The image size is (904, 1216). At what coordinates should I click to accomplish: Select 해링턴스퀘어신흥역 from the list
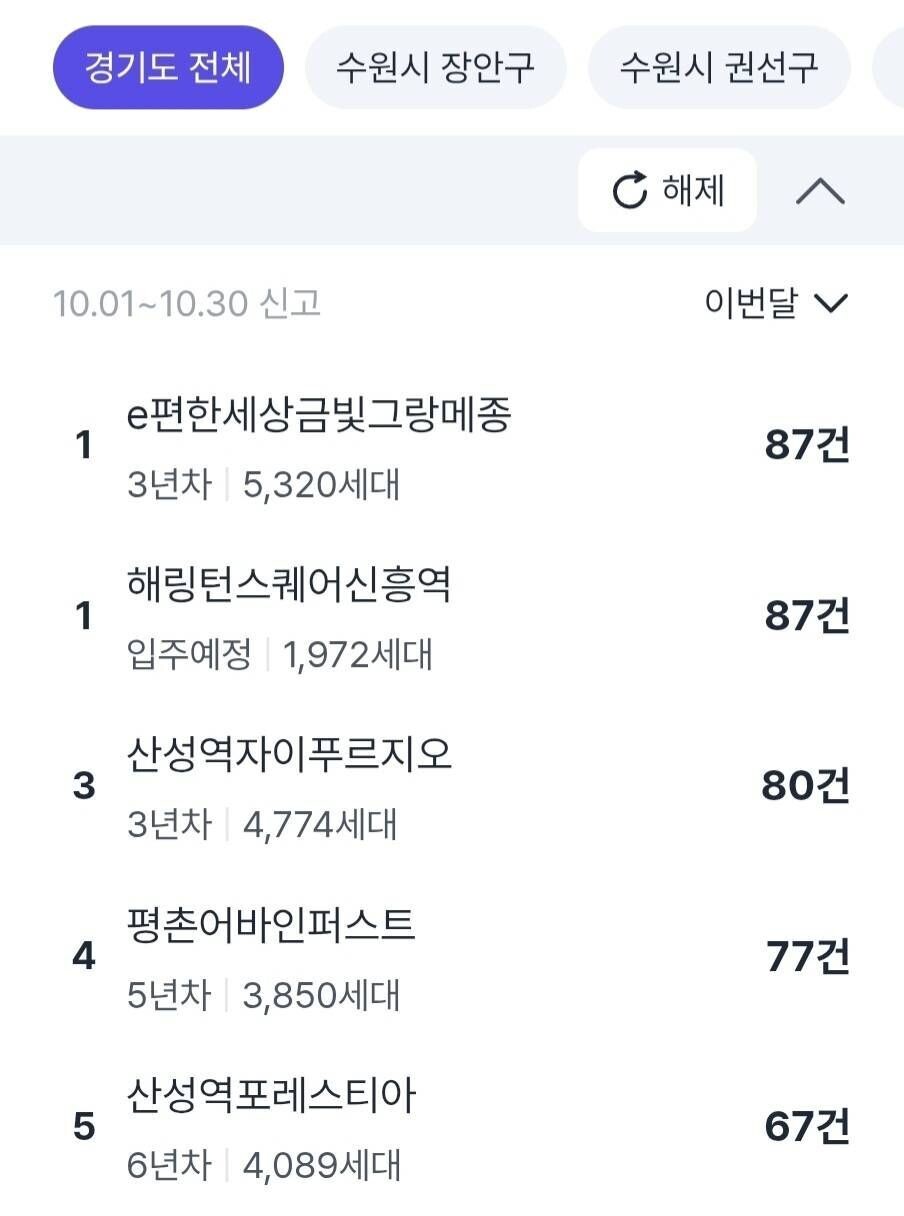(288, 587)
